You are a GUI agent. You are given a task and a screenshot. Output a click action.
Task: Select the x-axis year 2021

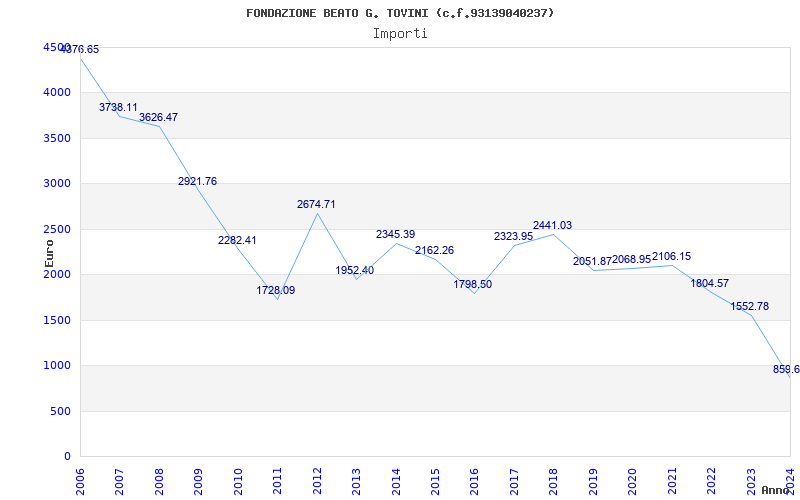coord(672,482)
